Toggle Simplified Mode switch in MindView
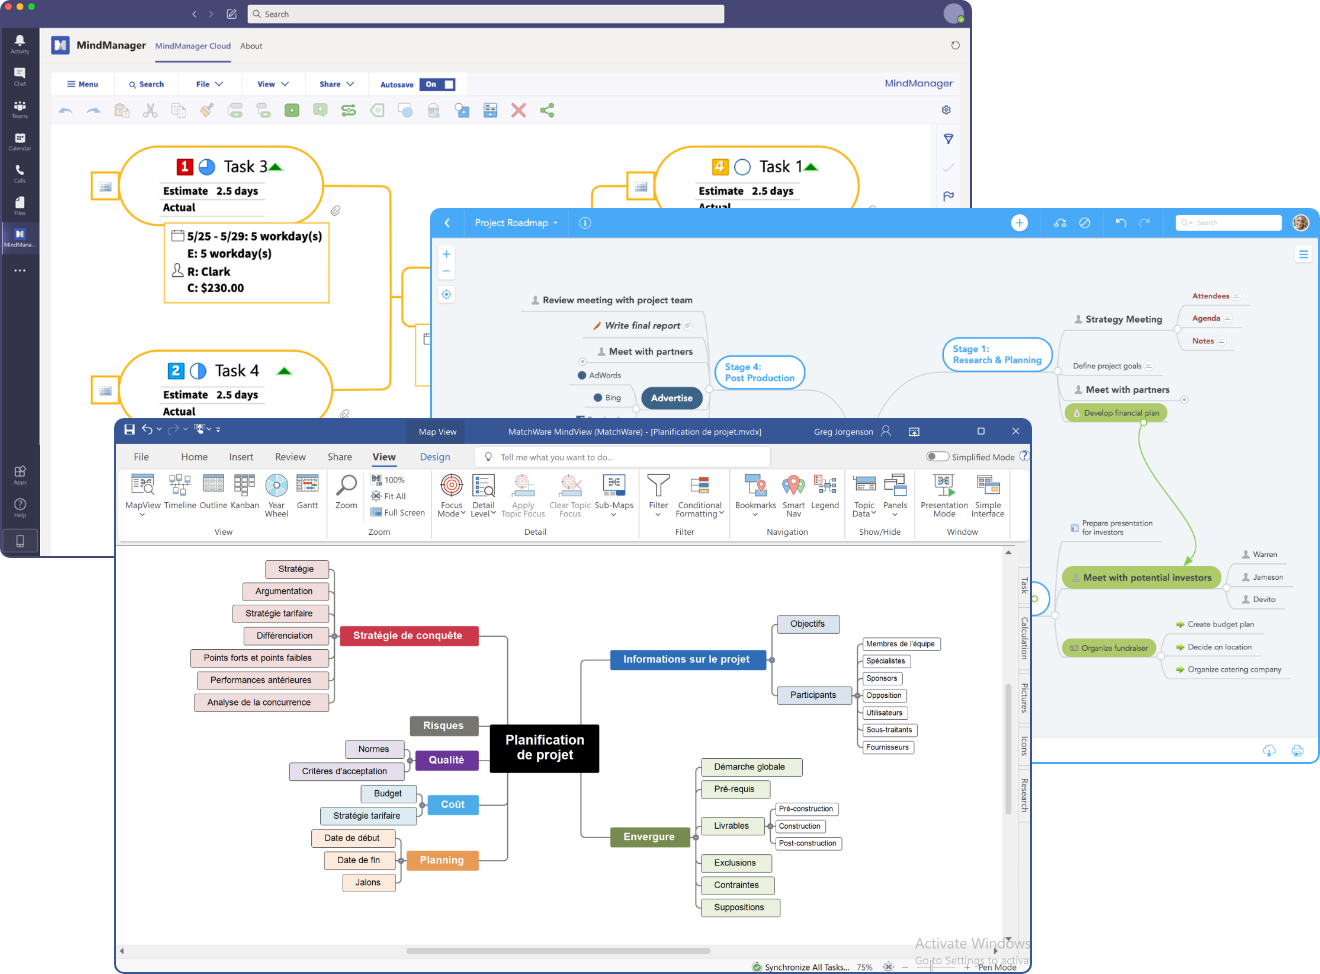Screen dimensions: 1320x974 pos(937,457)
